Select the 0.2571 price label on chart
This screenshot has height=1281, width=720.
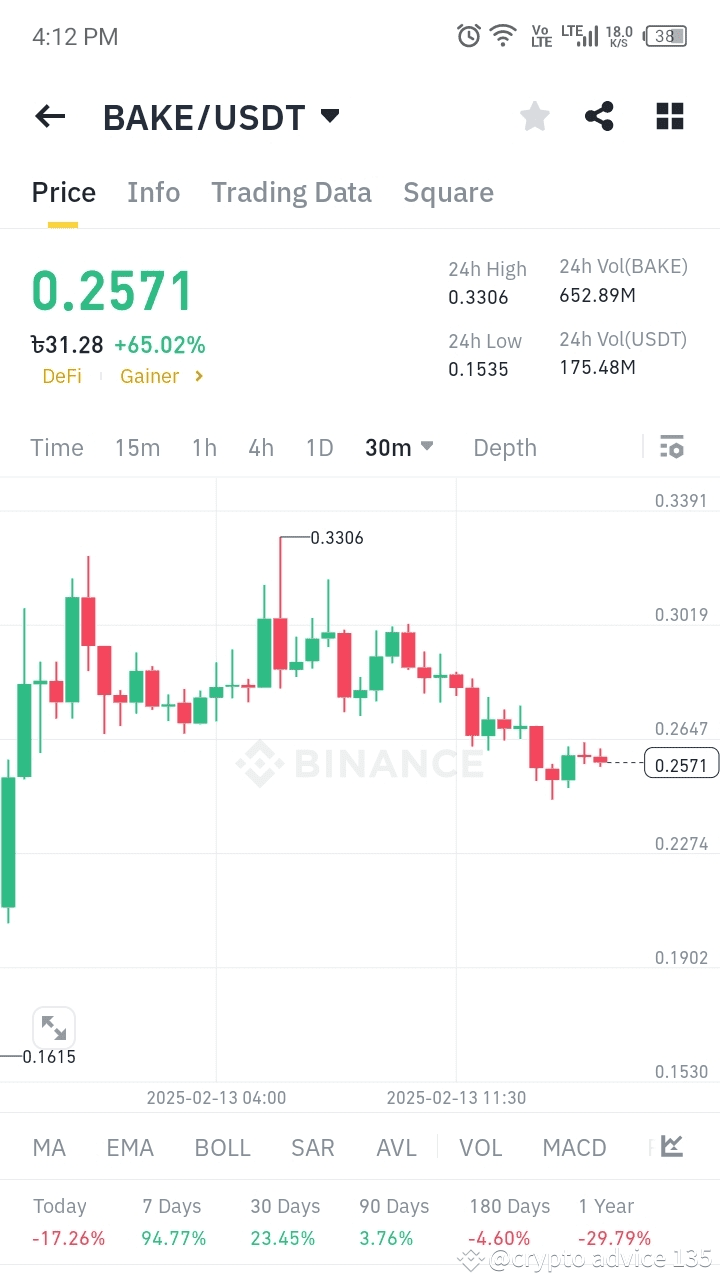[x=682, y=763]
